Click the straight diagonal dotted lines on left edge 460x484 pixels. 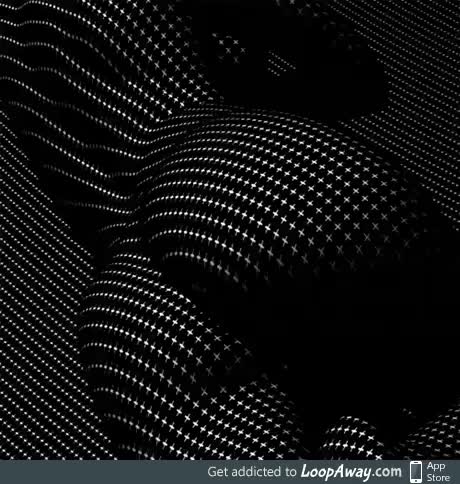point(33,300)
